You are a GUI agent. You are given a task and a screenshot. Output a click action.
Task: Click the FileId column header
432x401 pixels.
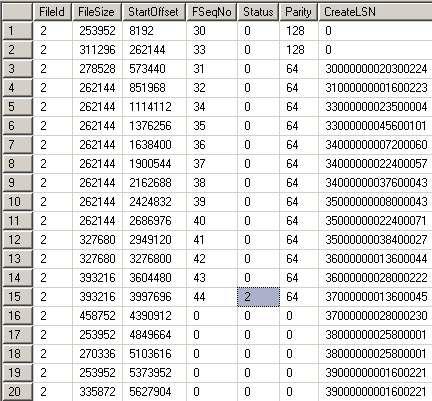click(52, 12)
